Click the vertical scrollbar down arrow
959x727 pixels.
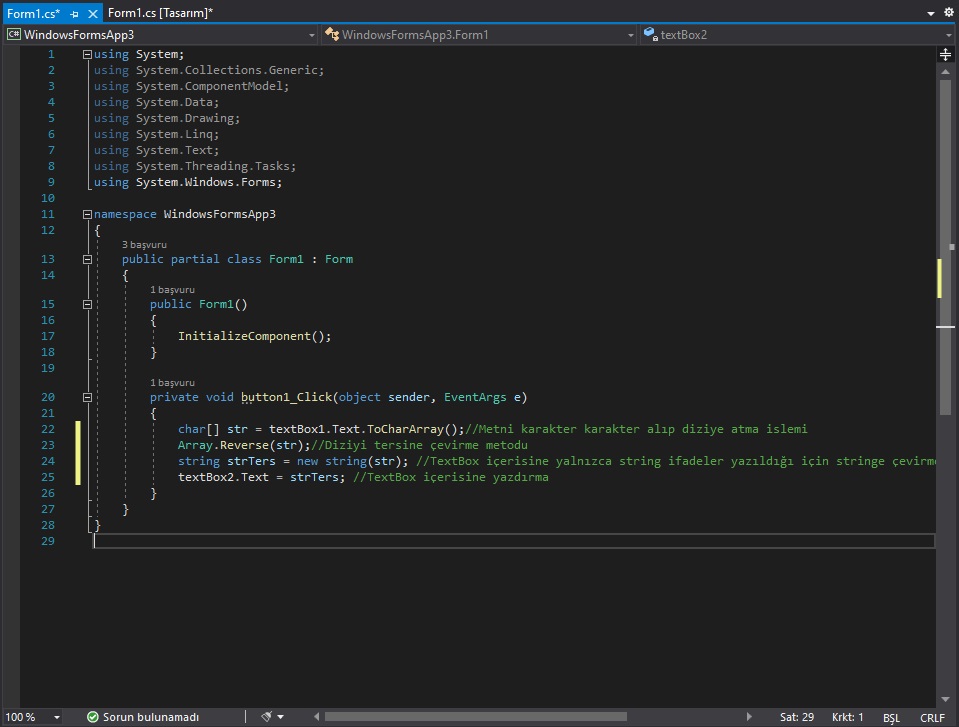point(946,699)
